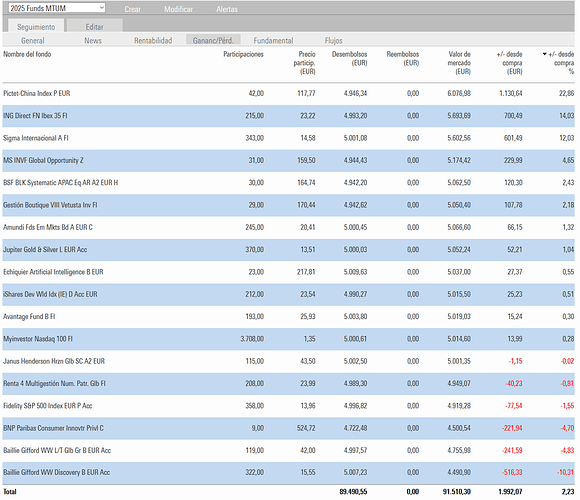The image size is (580, 500).
Task: Open Echiquier Artificial Intelligence B EUR fund
Action: coord(53,272)
